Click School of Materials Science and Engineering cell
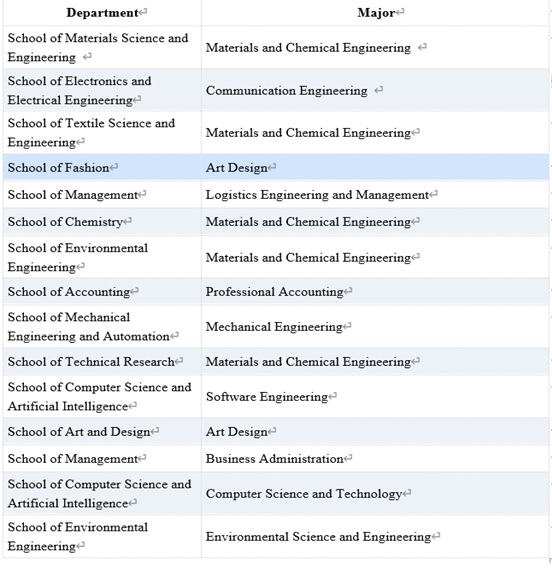The height and width of the screenshot is (572, 552). [102, 47]
